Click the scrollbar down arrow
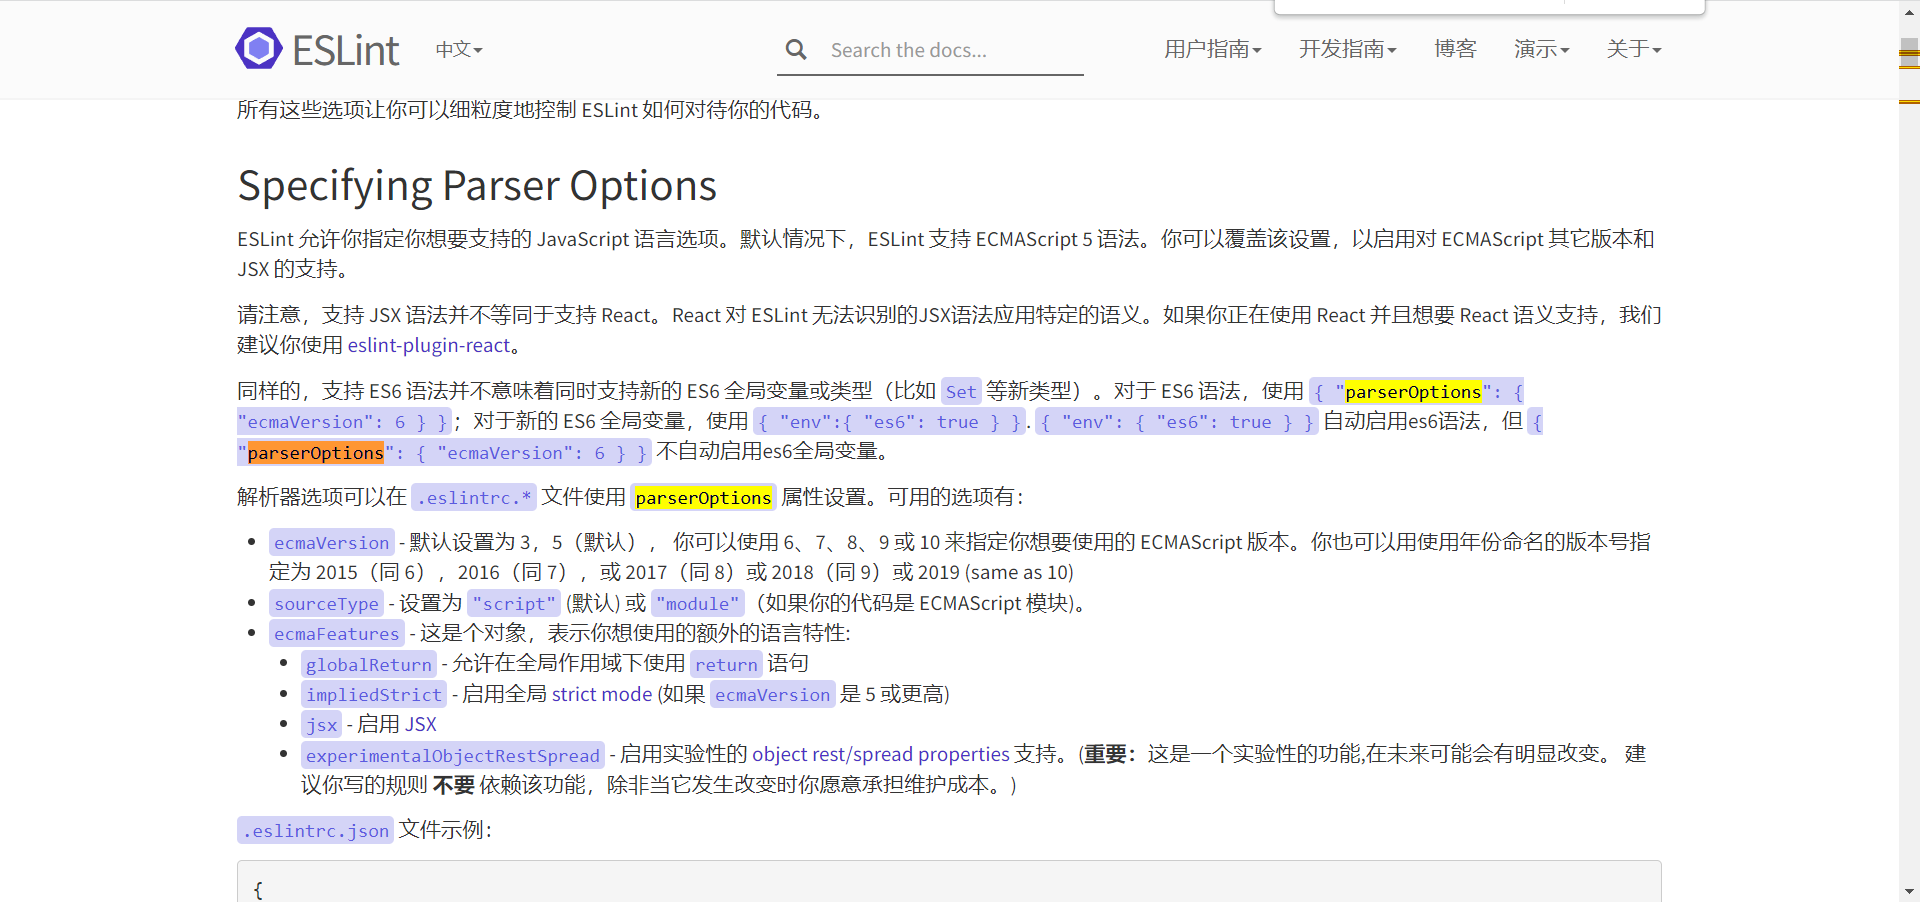 (x=1909, y=891)
